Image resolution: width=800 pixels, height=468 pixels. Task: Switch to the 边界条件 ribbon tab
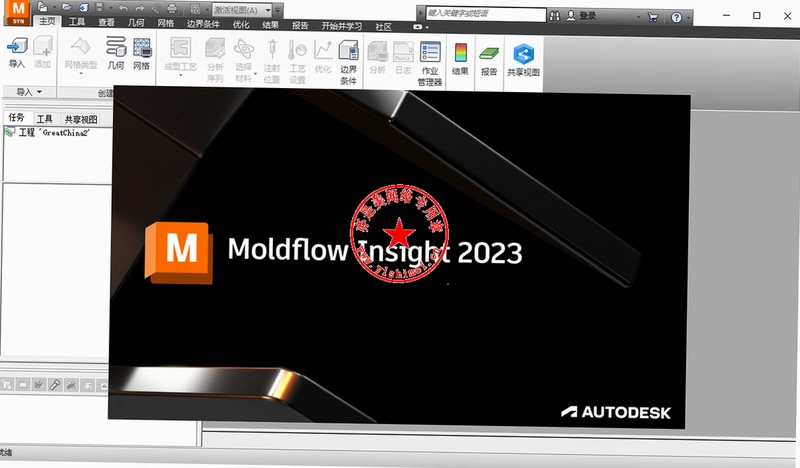pos(203,24)
